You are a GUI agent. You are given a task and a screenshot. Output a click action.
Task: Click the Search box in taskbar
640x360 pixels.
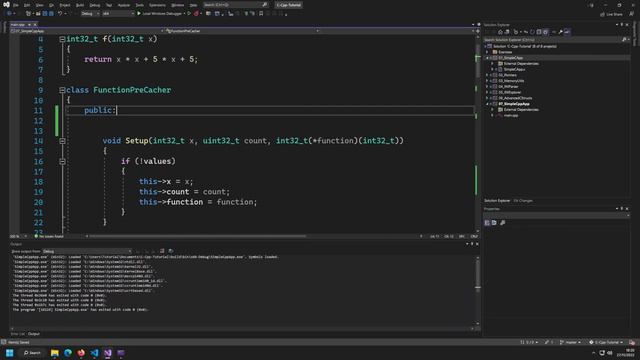(32, 353)
